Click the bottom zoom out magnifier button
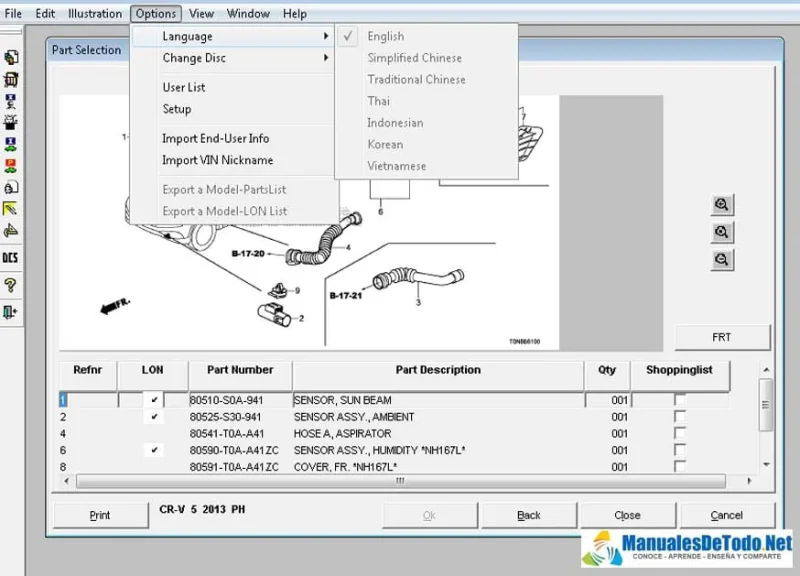800x576 pixels. pos(721,259)
